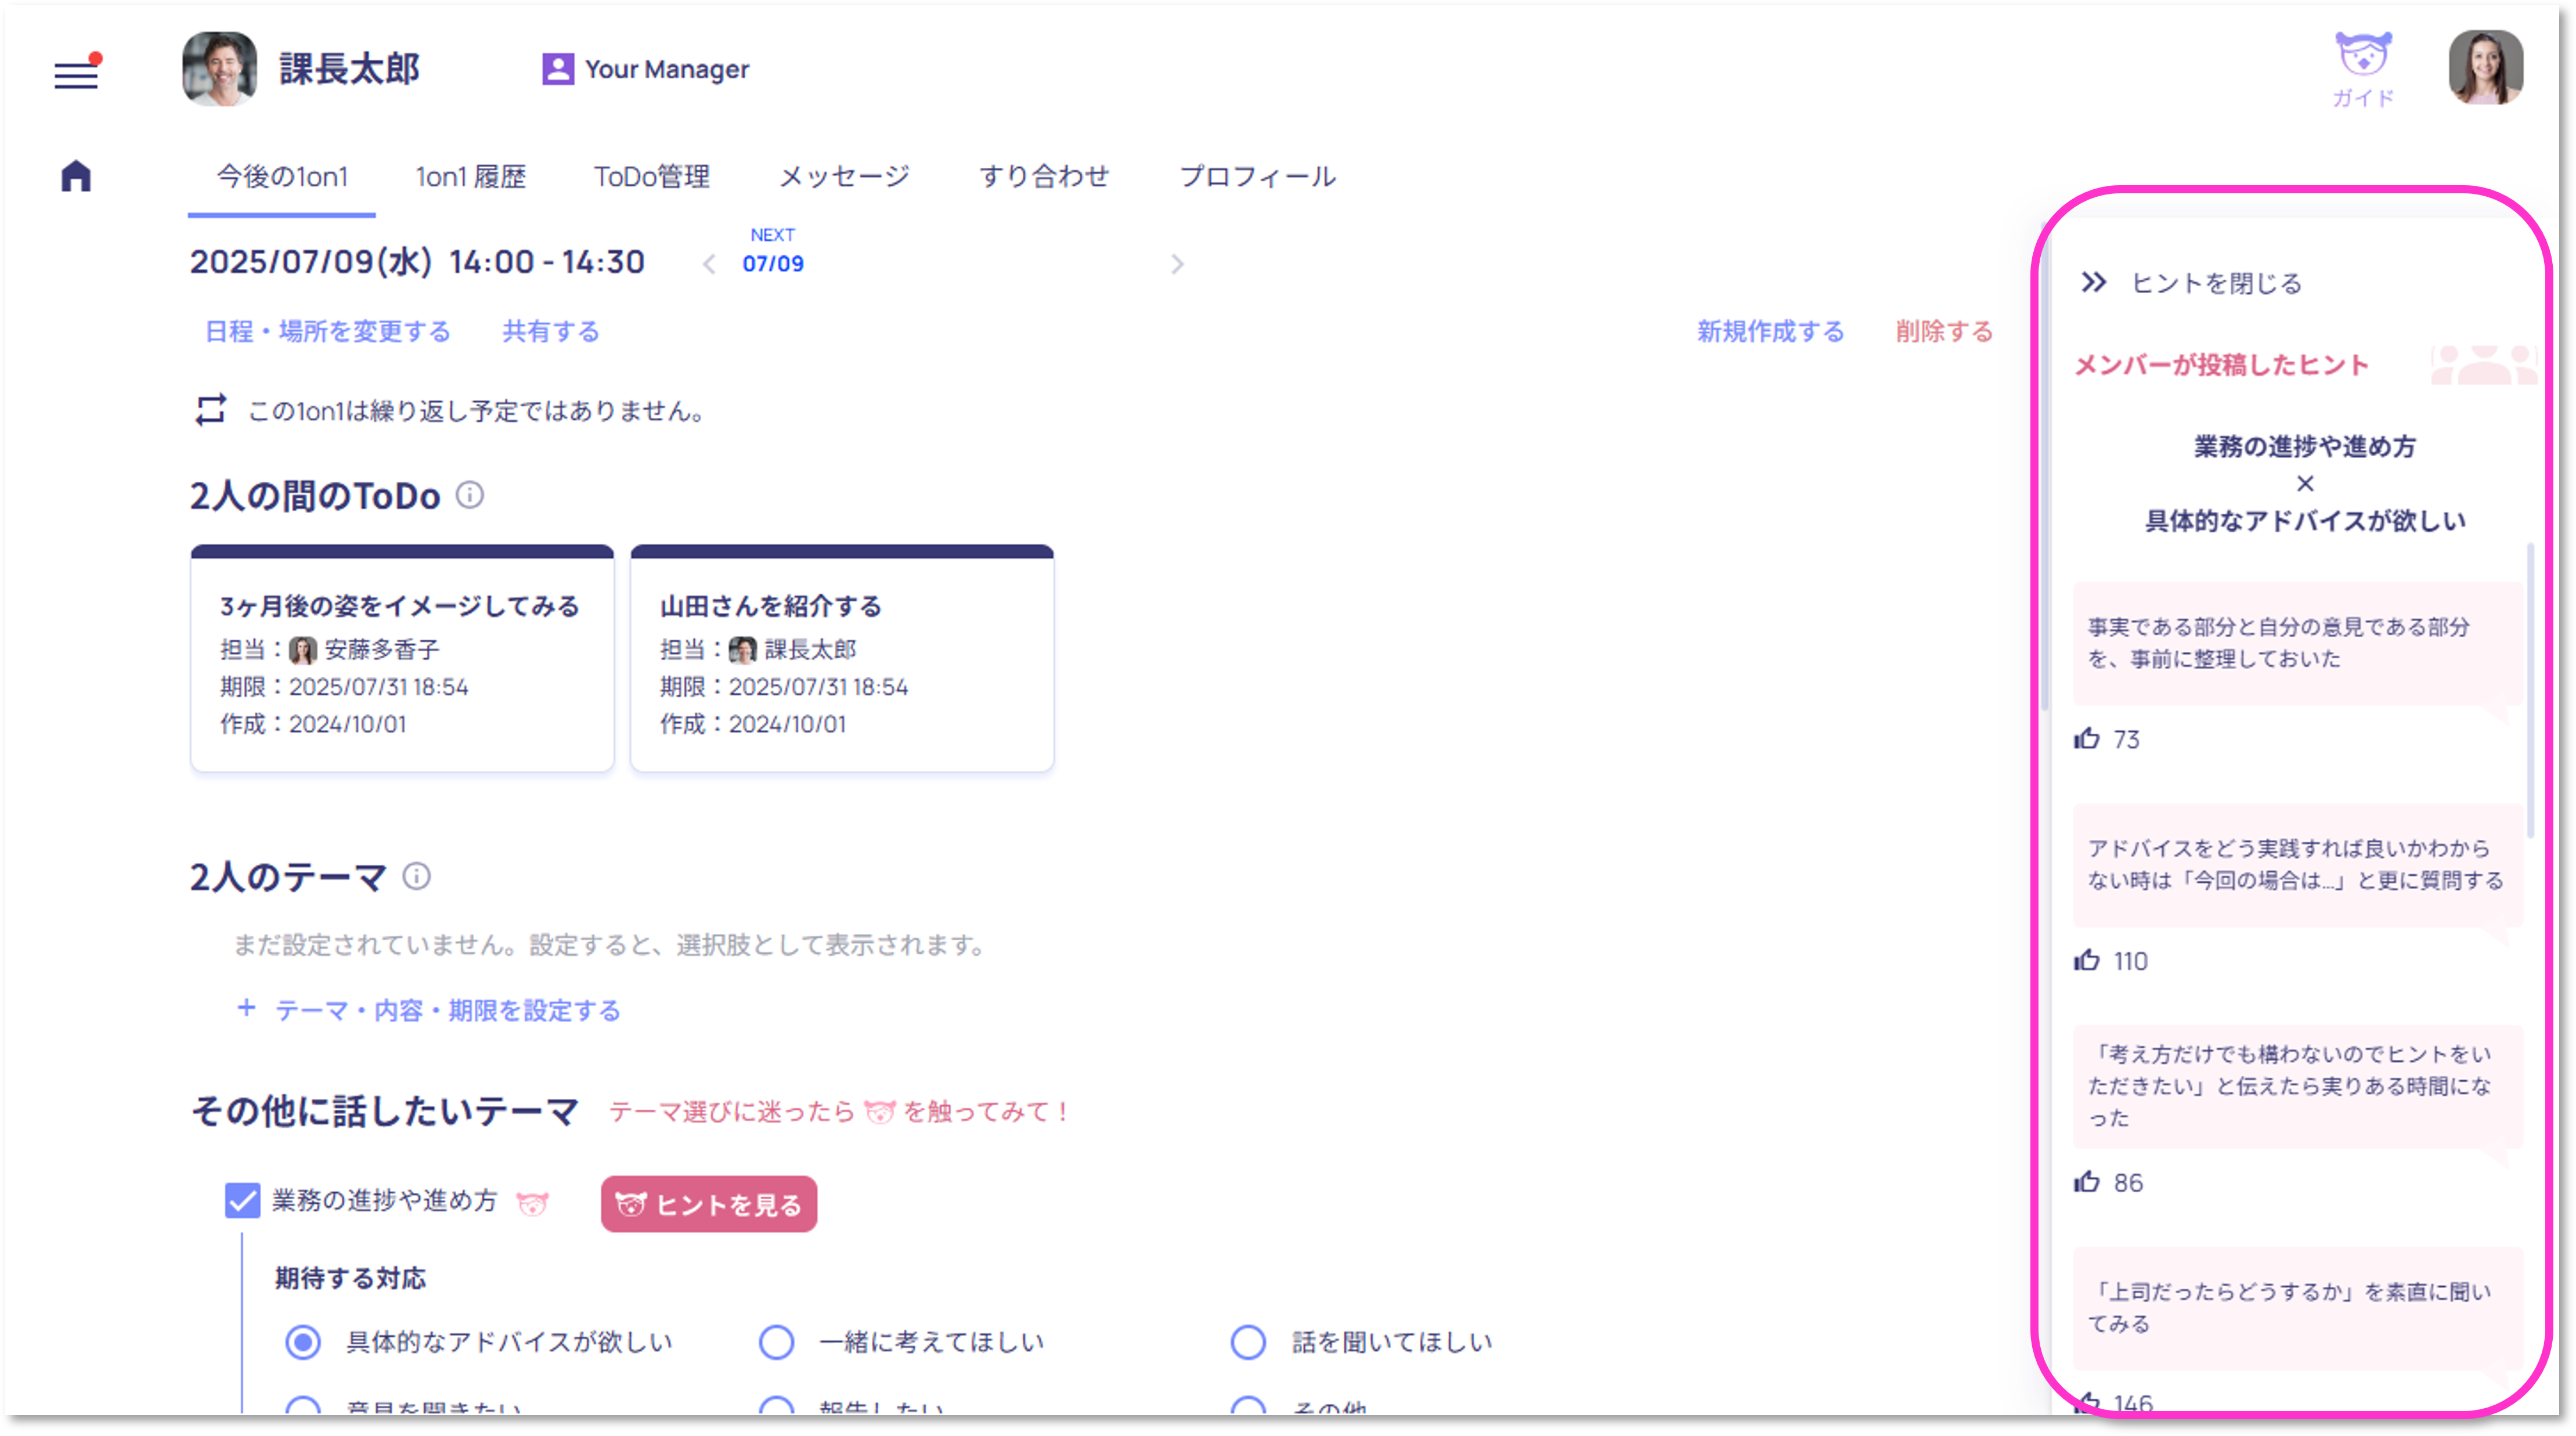The height and width of the screenshot is (1436, 2576).
Task: Click 期待する対応 label
Action: click(350, 1277)
